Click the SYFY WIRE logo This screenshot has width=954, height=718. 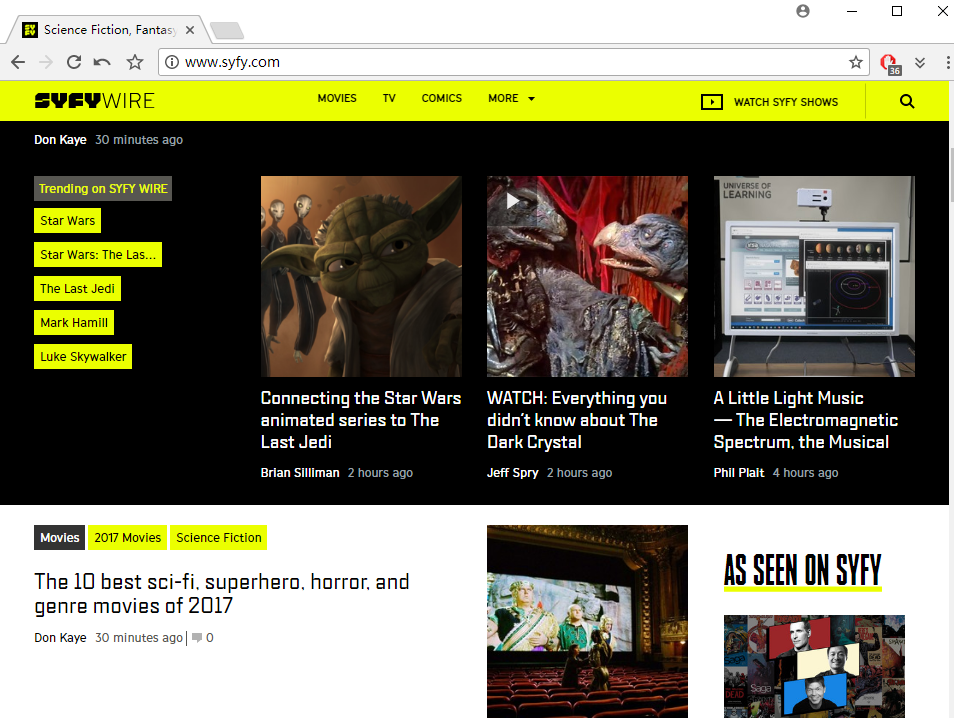click(x=94, y=100)
